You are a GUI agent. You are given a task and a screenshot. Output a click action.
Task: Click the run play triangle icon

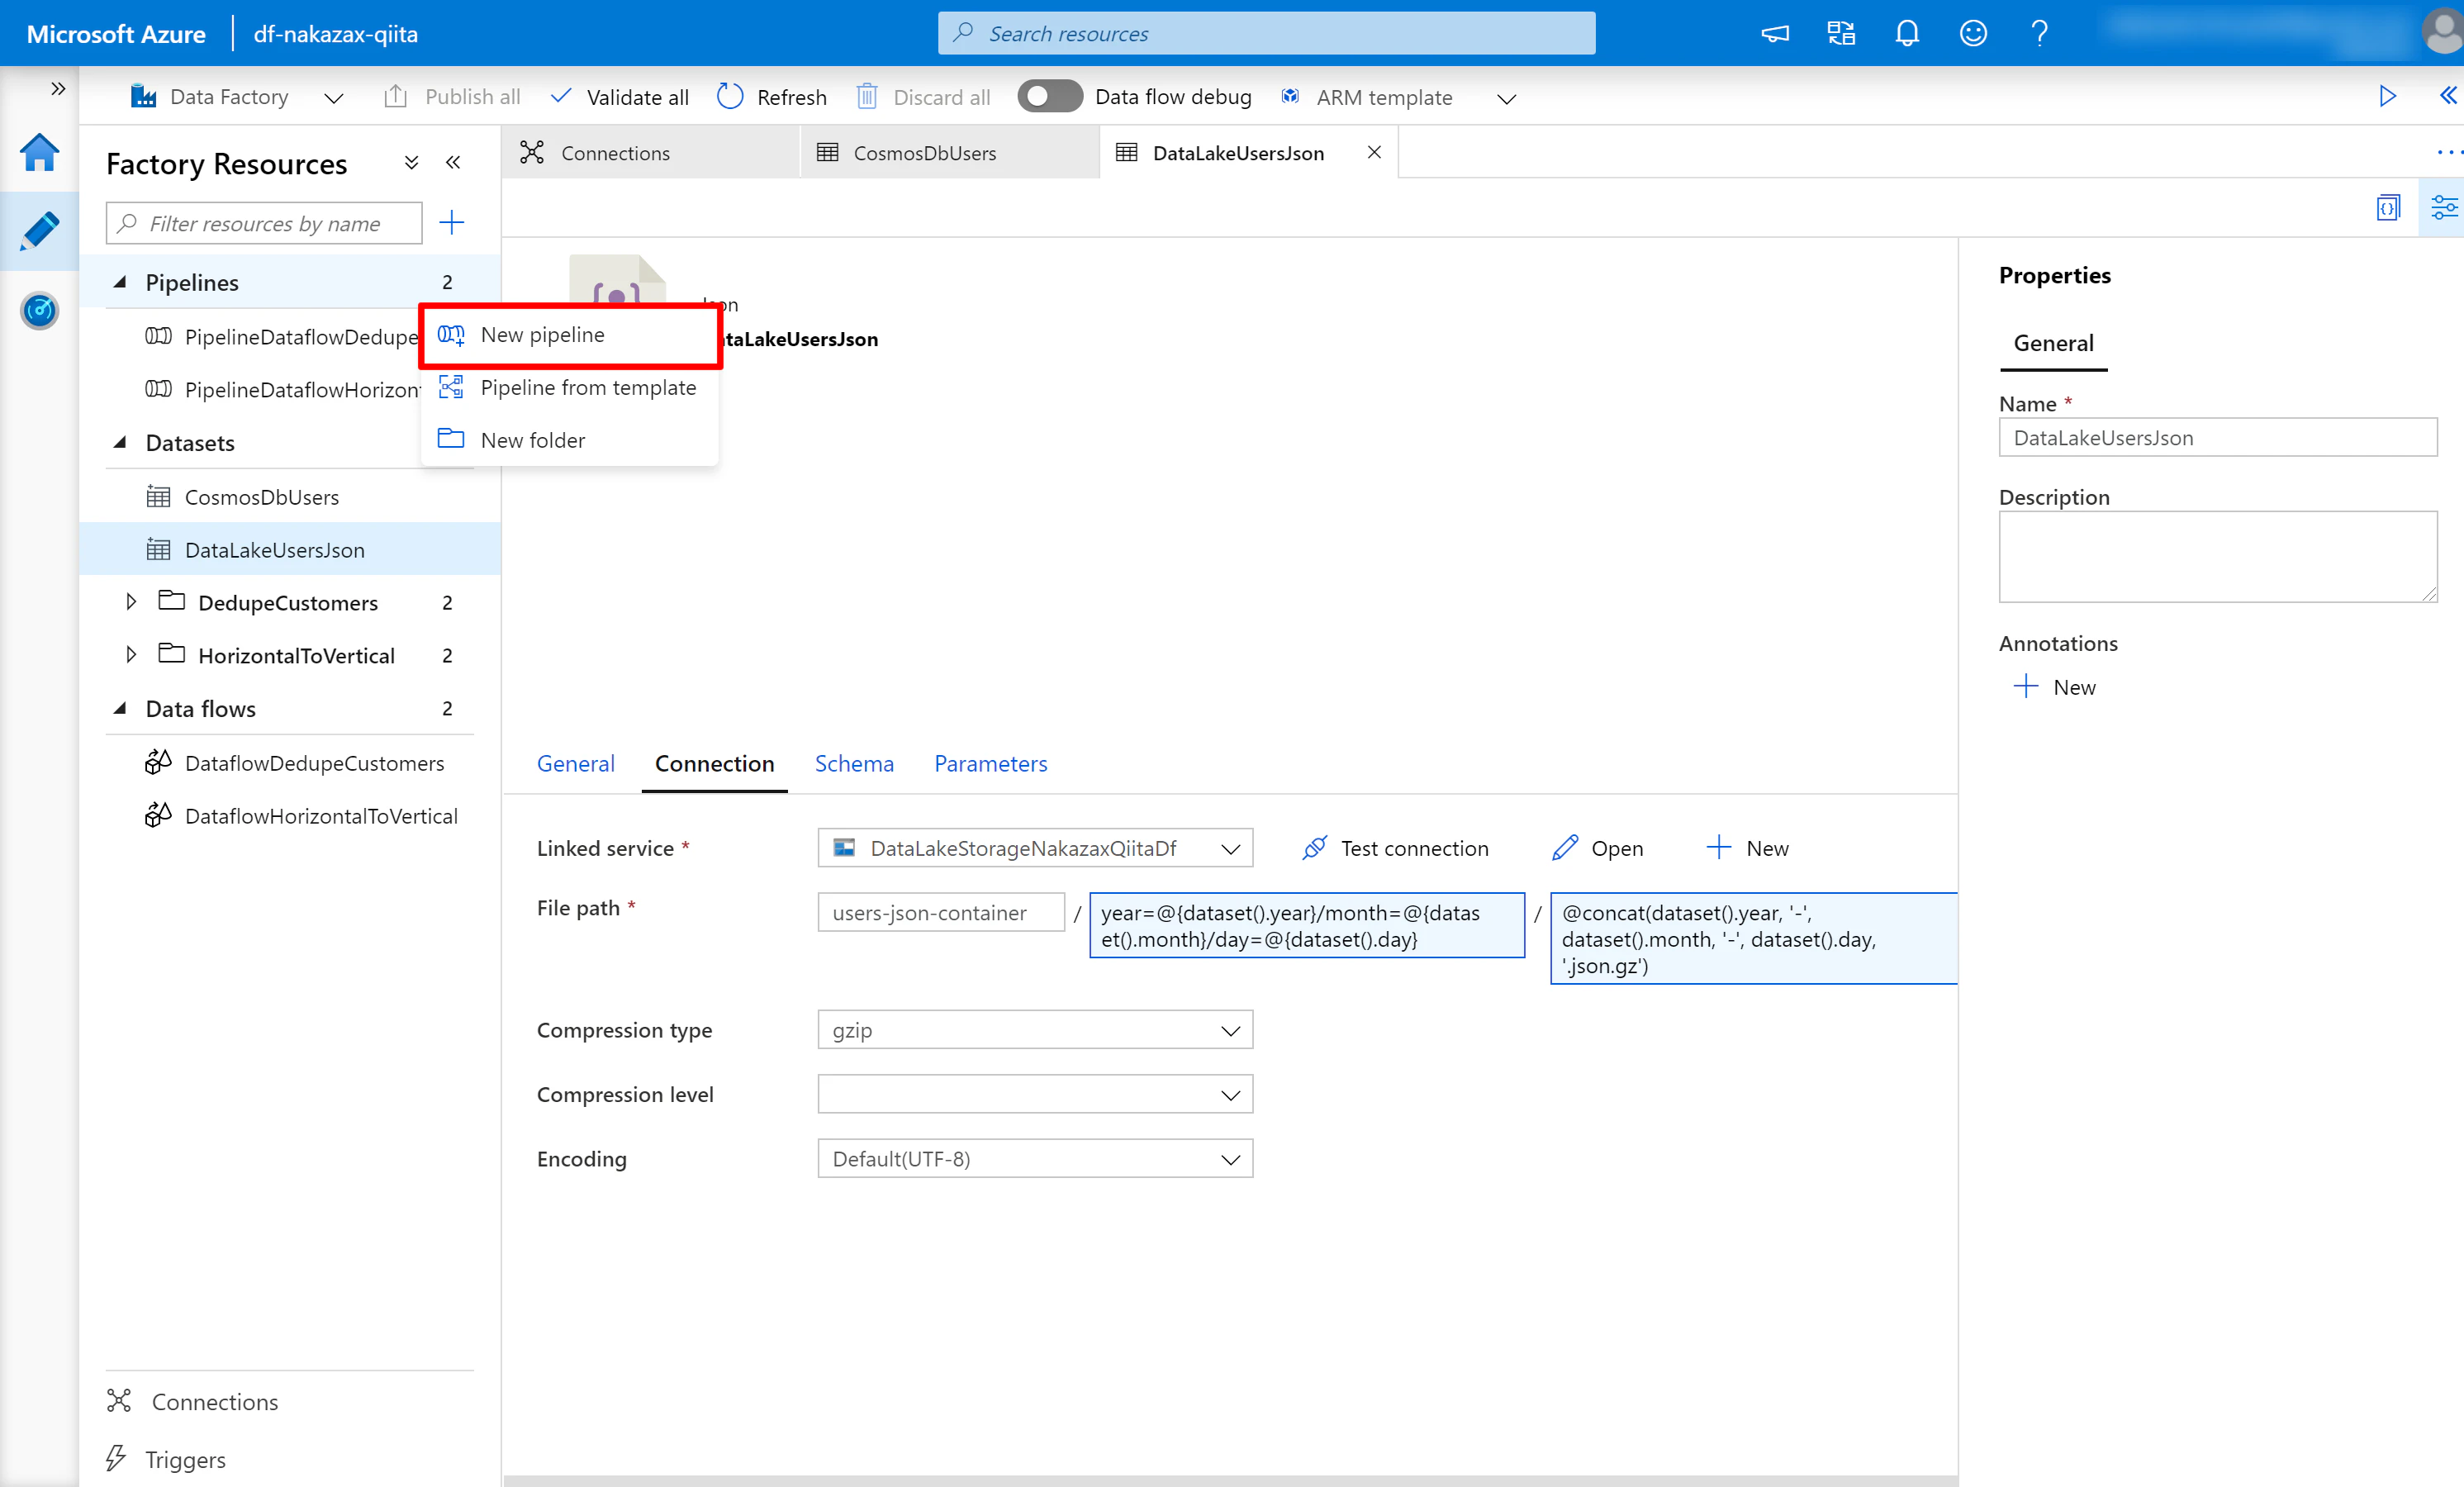2388,96
